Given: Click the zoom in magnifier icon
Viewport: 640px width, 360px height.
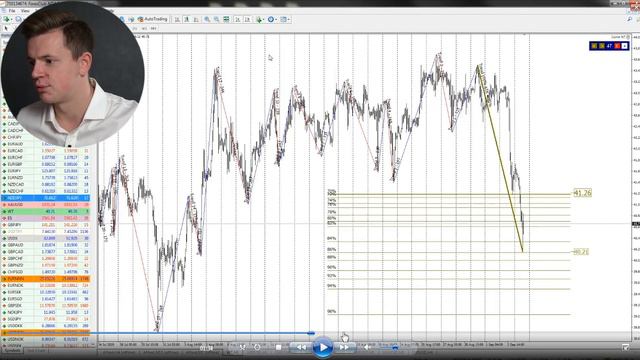Looking at the screenshot, I should 207,19.
